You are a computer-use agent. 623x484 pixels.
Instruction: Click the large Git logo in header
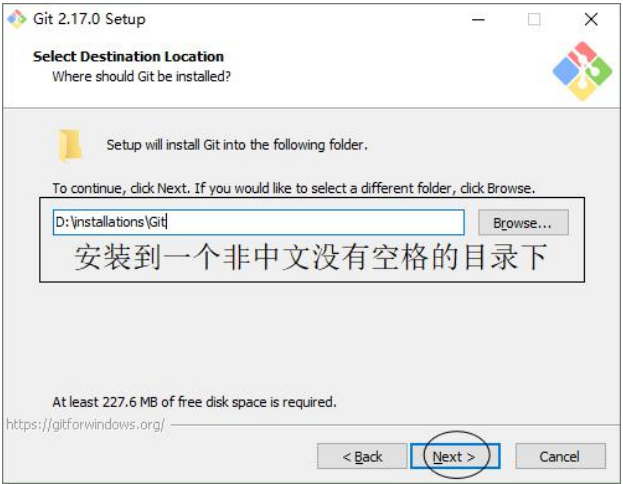point(582,71)
